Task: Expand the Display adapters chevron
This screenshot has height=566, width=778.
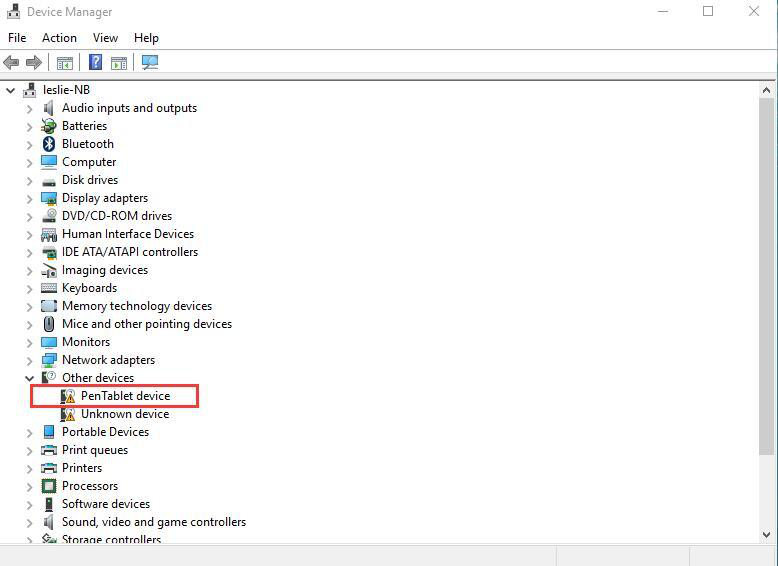Action: [29, 199]
